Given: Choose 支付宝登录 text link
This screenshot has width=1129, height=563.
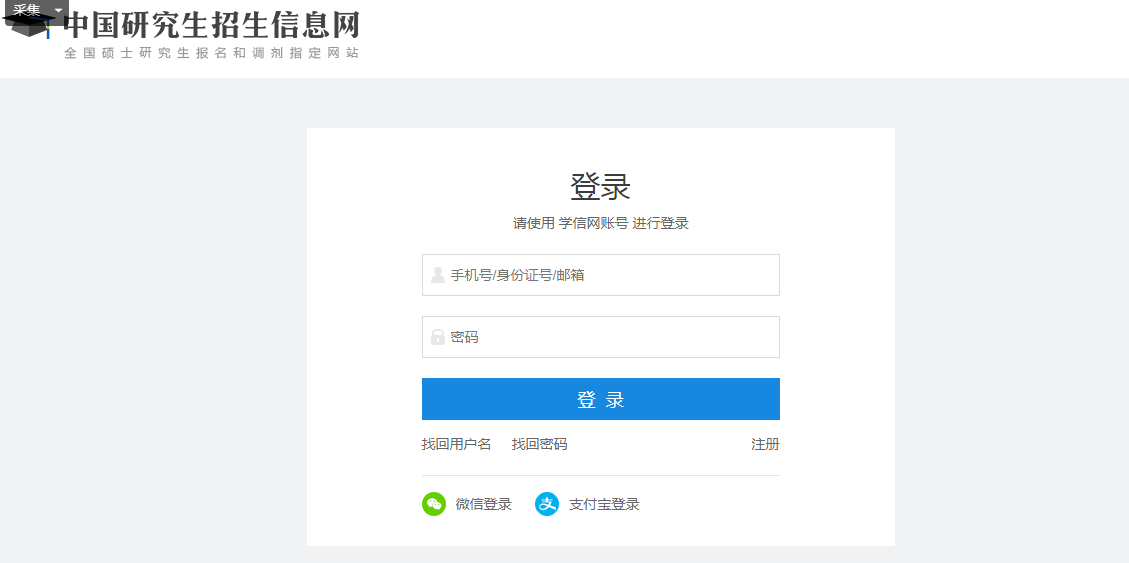Looking at the screenshot, I should [604, 505].
